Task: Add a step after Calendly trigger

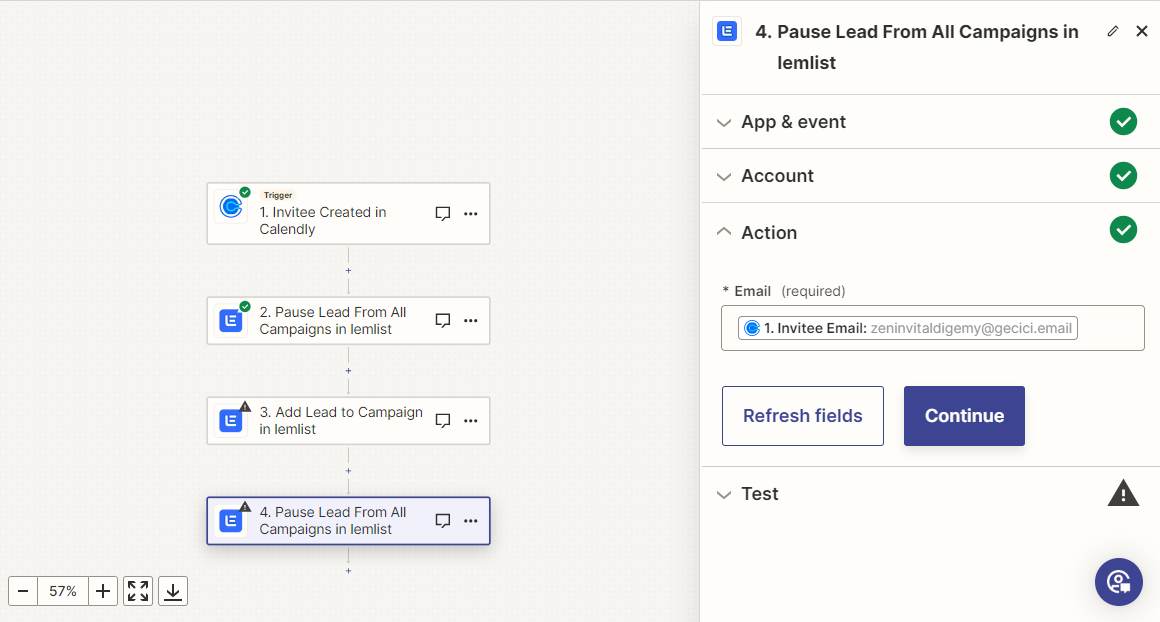Action: pyautogui.click(x=348, y=271)
